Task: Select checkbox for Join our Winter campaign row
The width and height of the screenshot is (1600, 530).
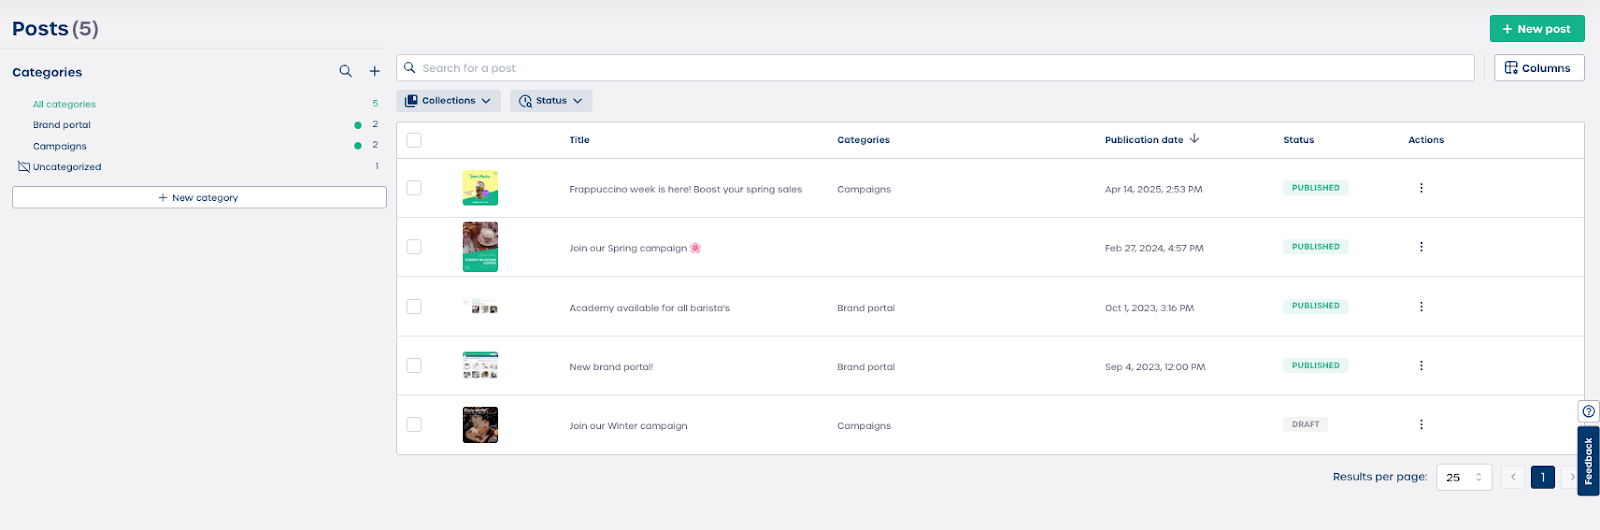Action: point(414,425)
